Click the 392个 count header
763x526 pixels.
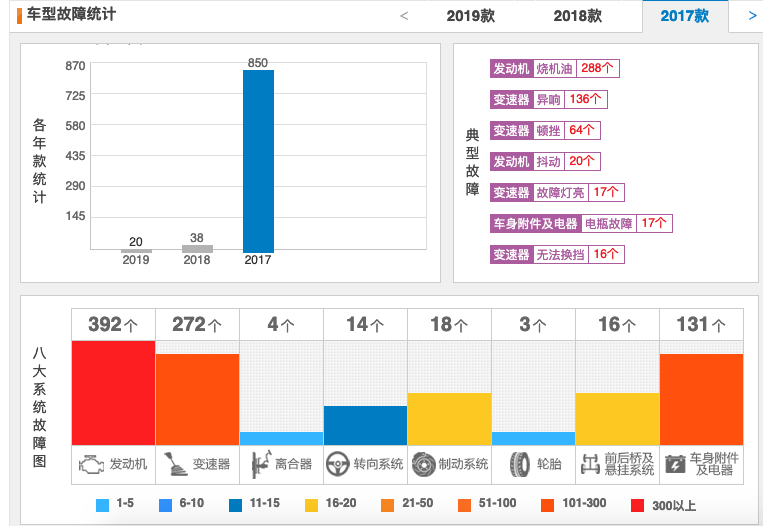[113, 325]
